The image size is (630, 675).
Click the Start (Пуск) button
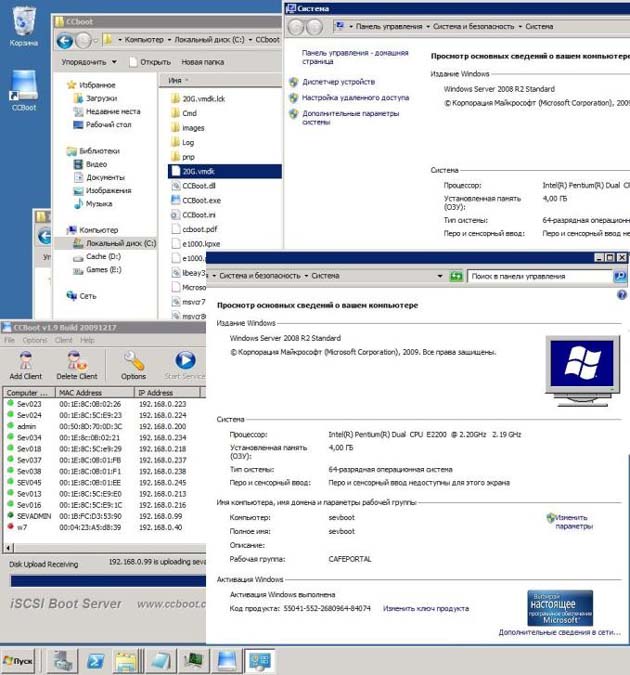(18, 660)
